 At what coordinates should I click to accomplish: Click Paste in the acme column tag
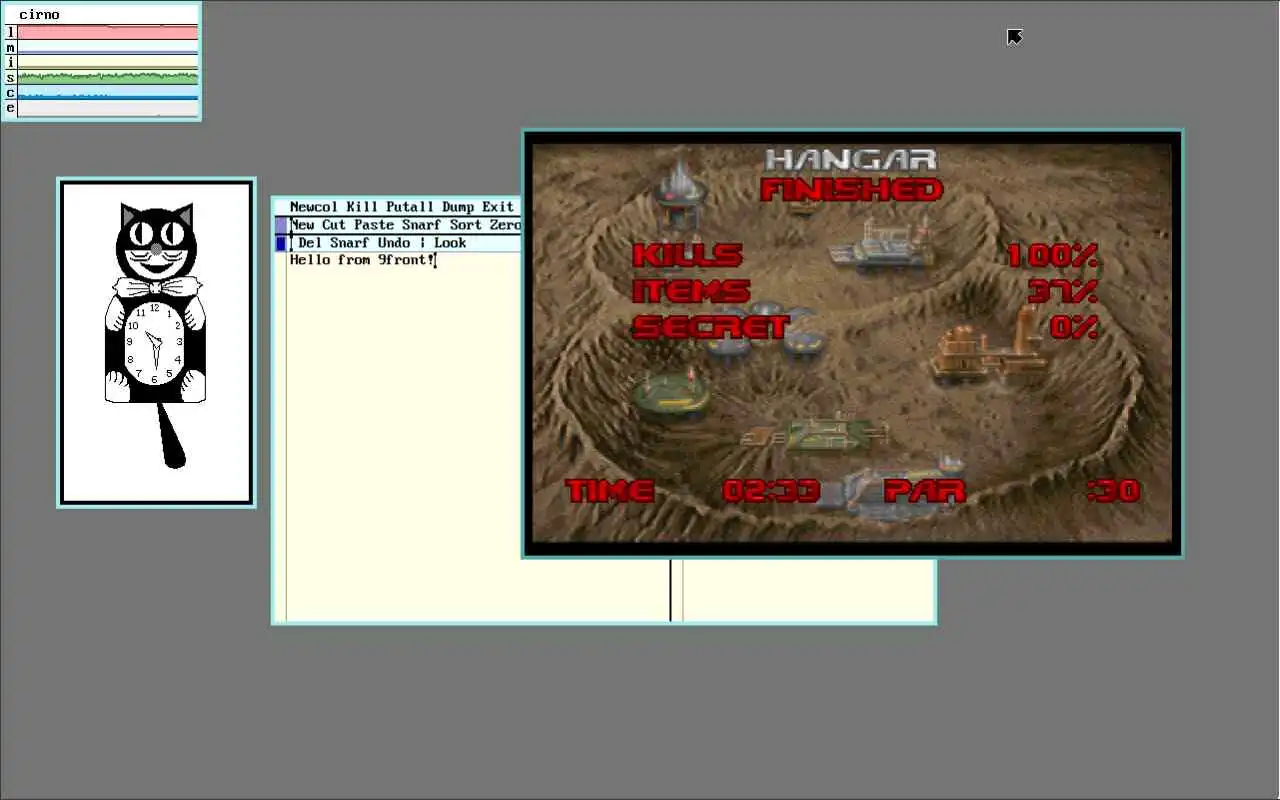pyautogui.click(x=374, y=225)
